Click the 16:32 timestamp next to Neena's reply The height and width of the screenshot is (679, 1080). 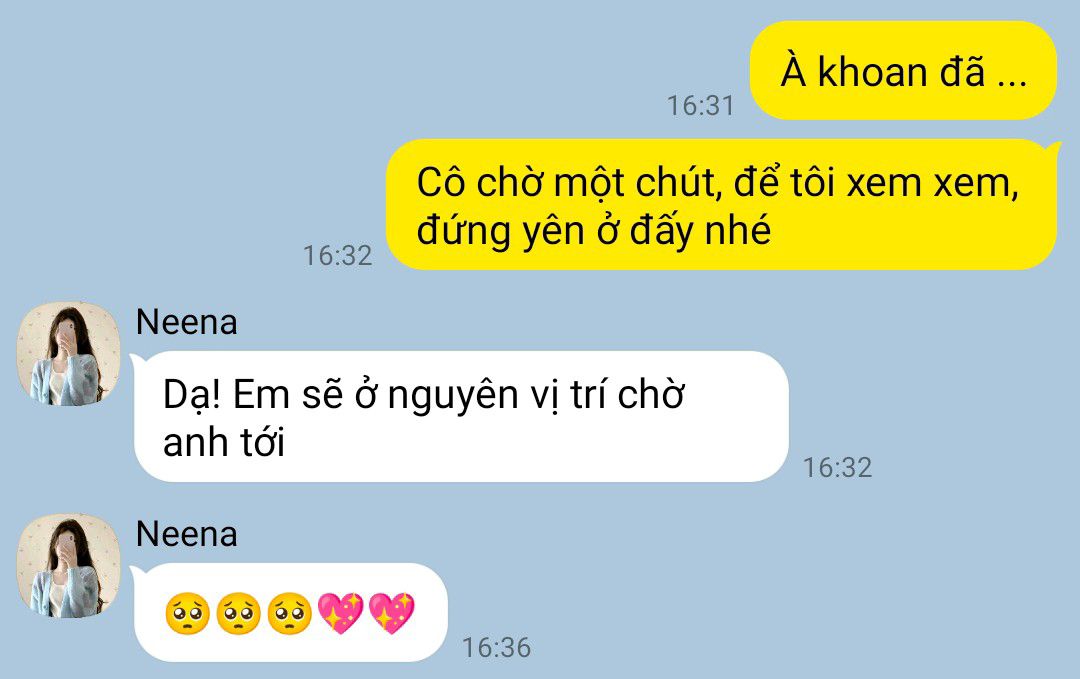click(838, 468)
